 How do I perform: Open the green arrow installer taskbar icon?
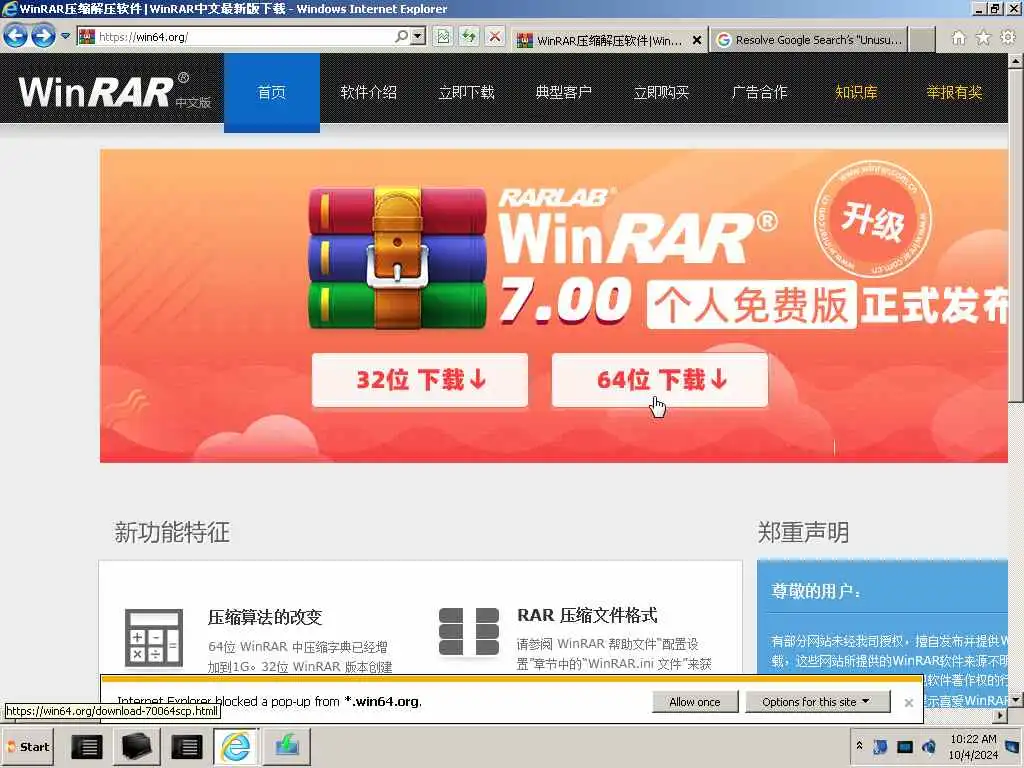pyautogui.click(x=287, y=746)
